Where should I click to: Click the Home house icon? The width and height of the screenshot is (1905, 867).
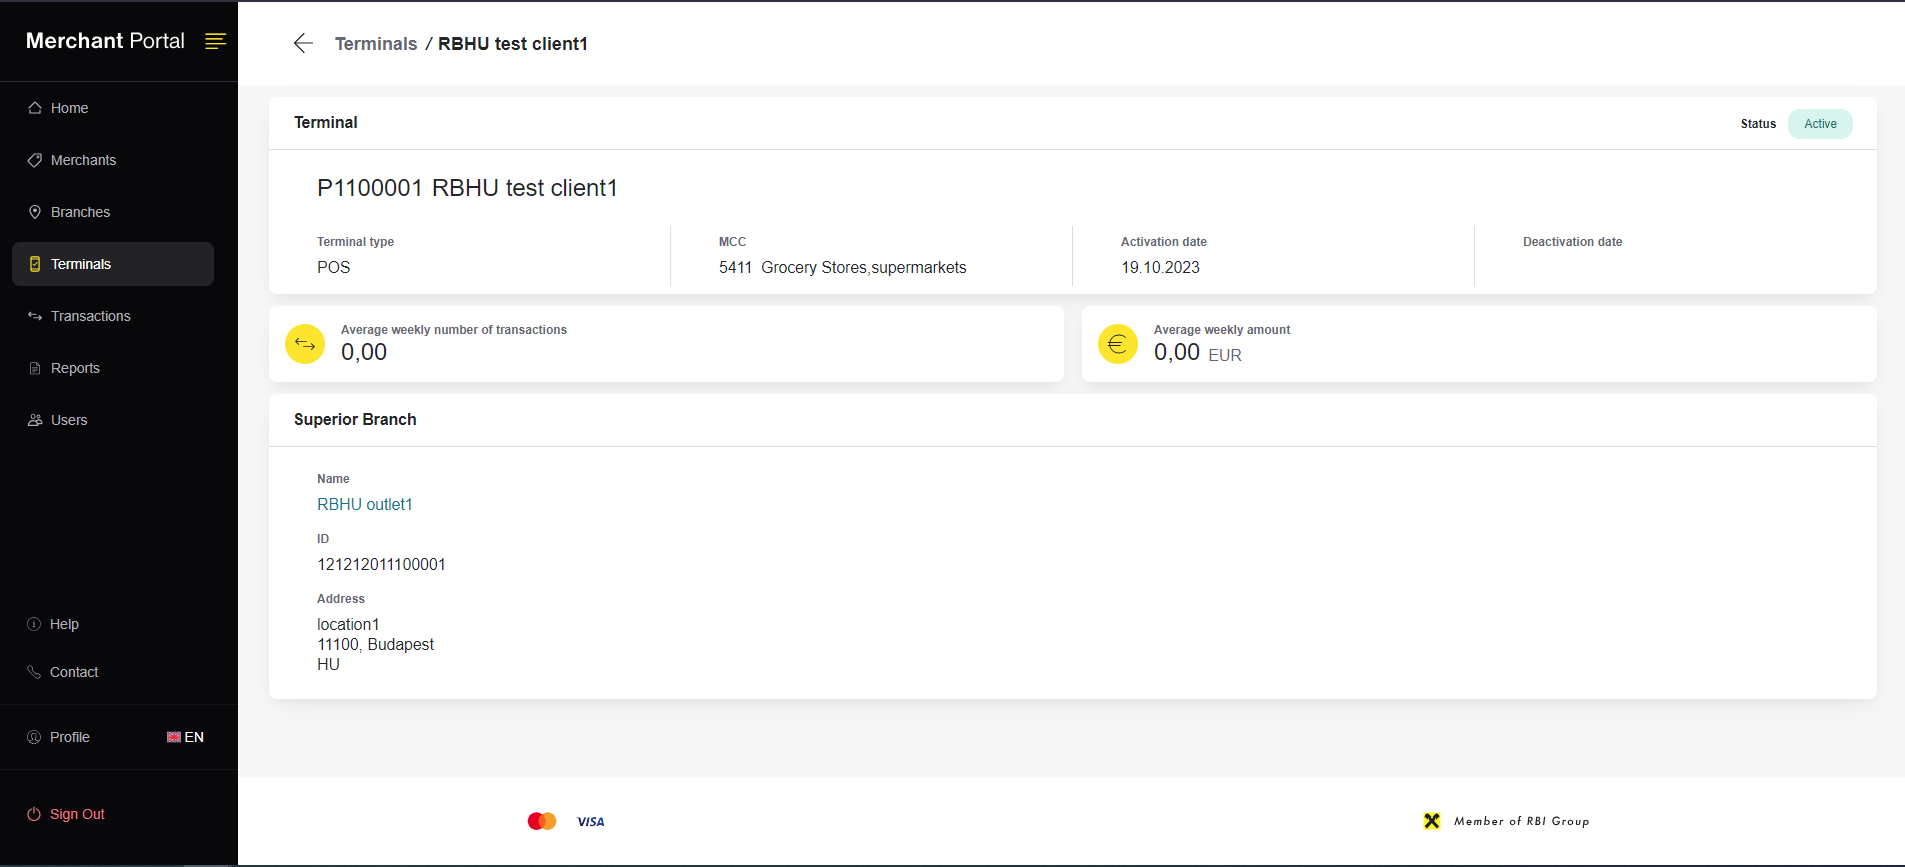[35, 108]
